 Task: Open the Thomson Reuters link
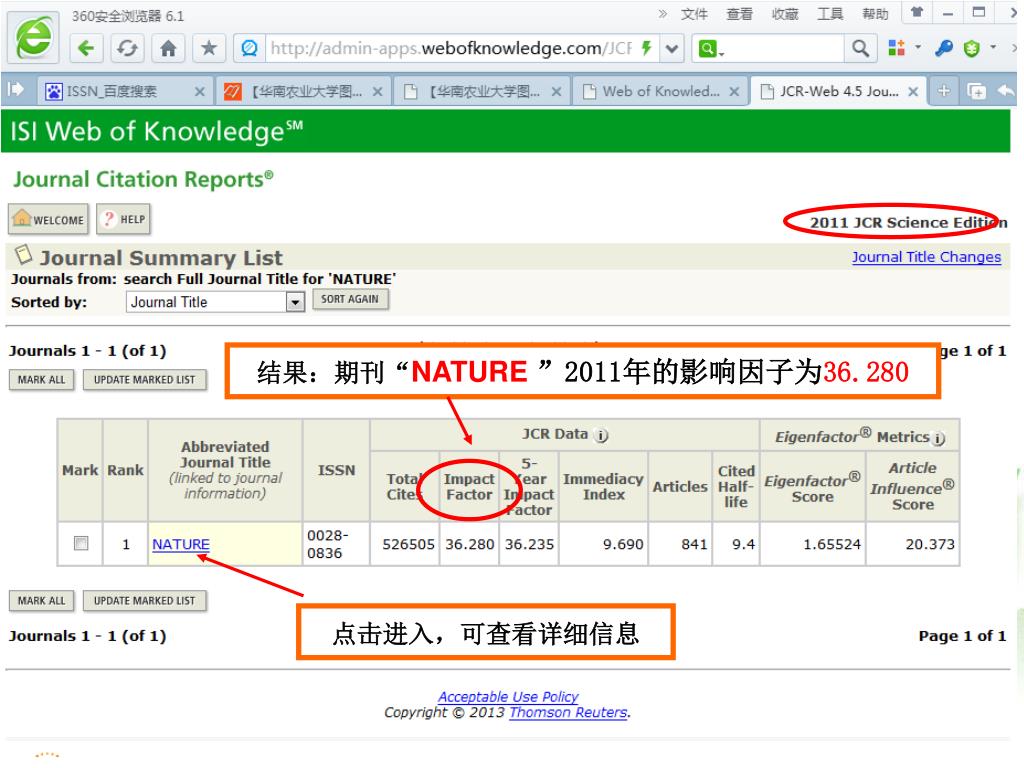tap(568, 712)
